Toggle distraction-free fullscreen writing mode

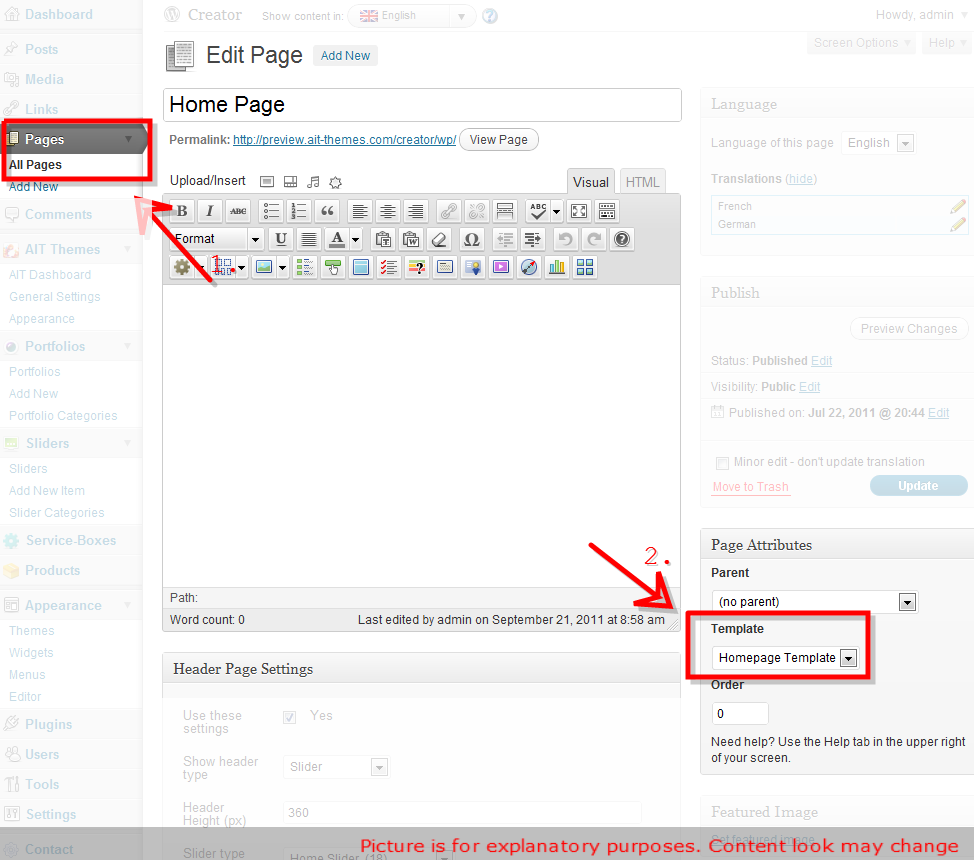[579, 211]
